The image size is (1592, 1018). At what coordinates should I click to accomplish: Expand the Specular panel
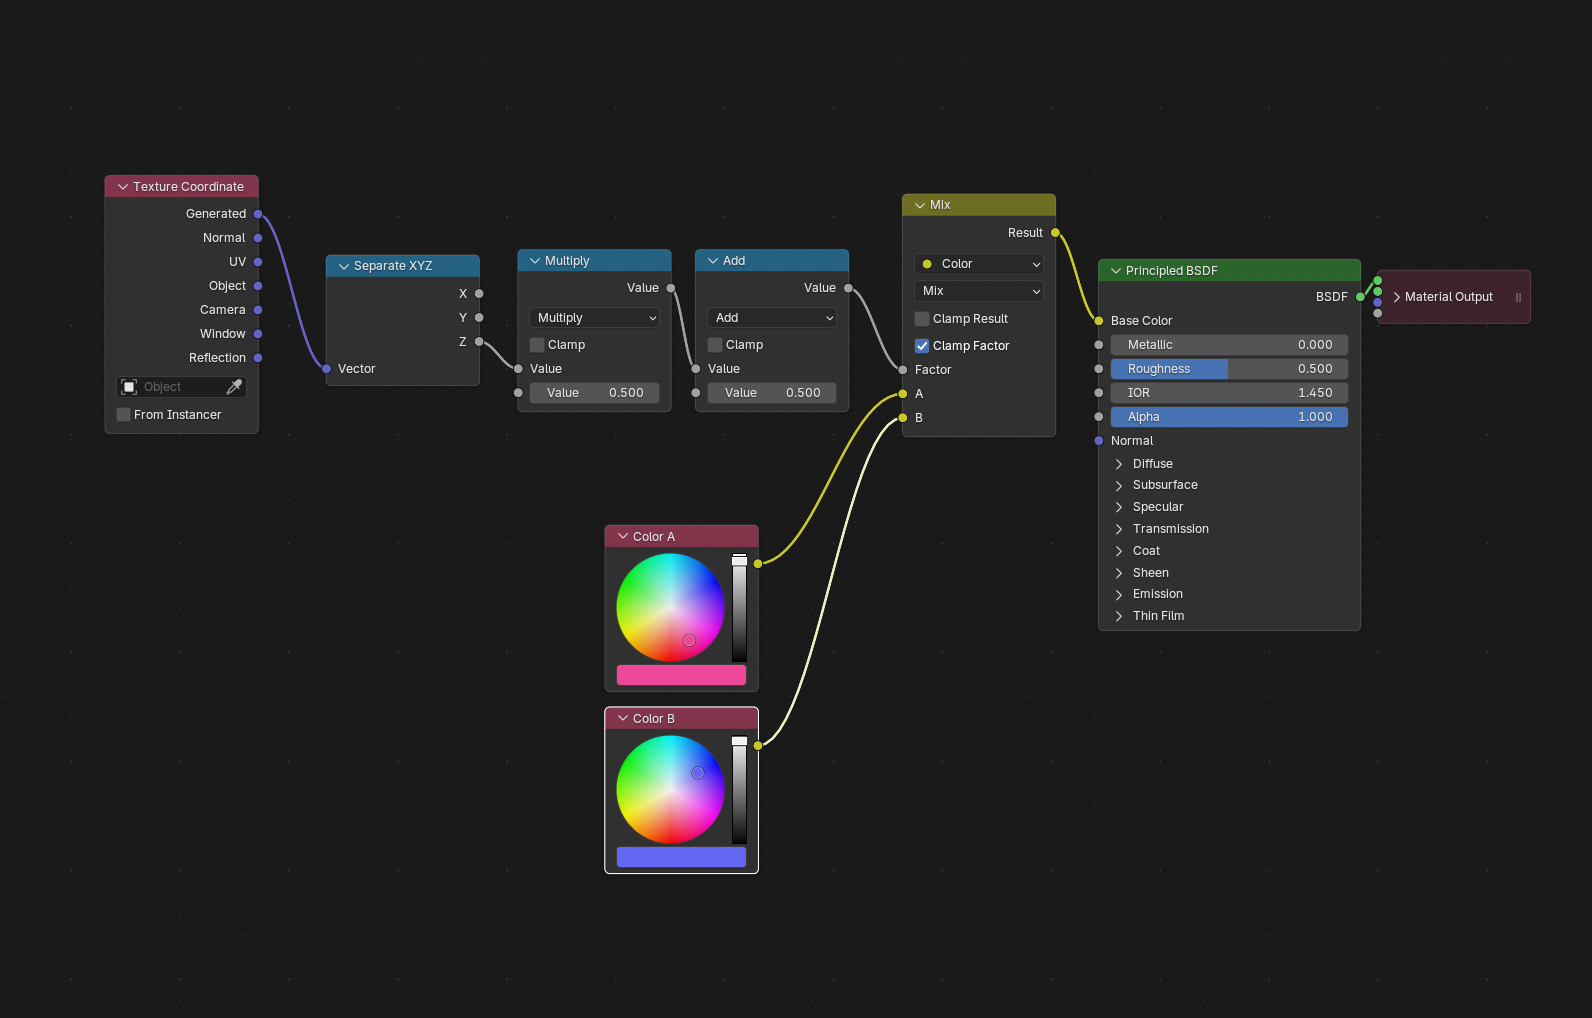point(1119,507)
